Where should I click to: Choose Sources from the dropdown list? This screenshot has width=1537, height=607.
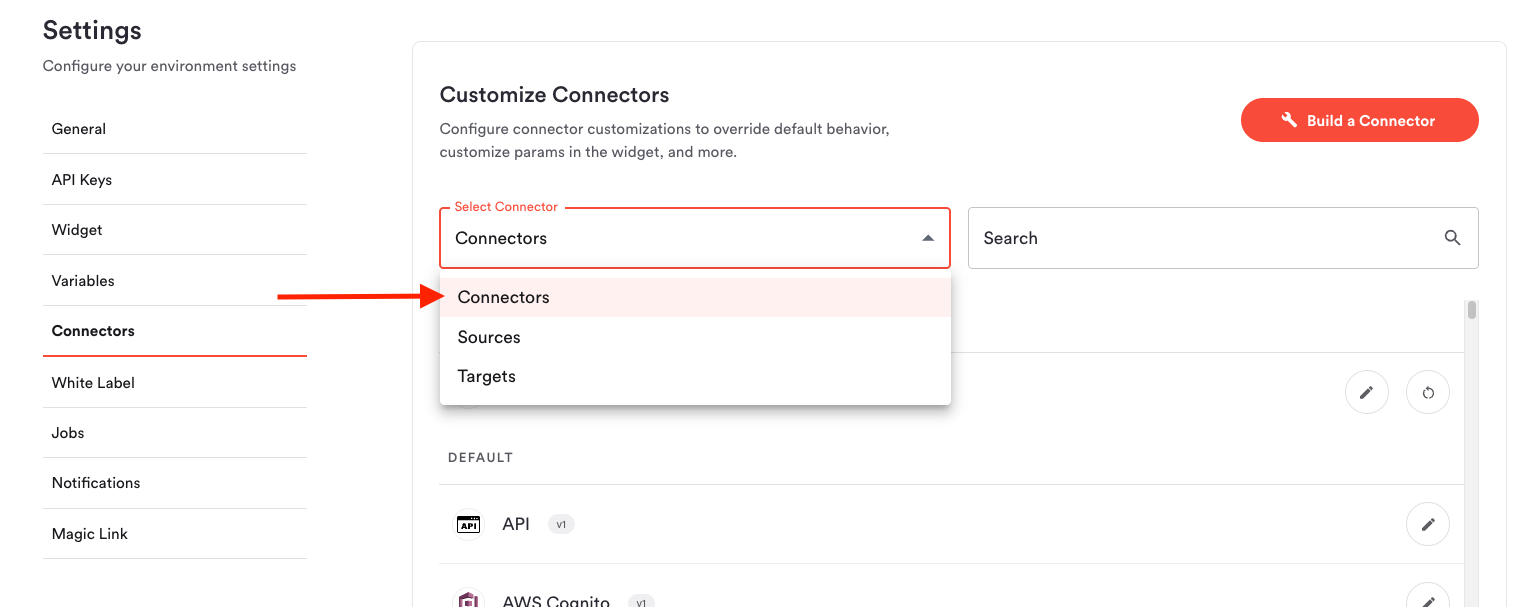tap(489, 337)
